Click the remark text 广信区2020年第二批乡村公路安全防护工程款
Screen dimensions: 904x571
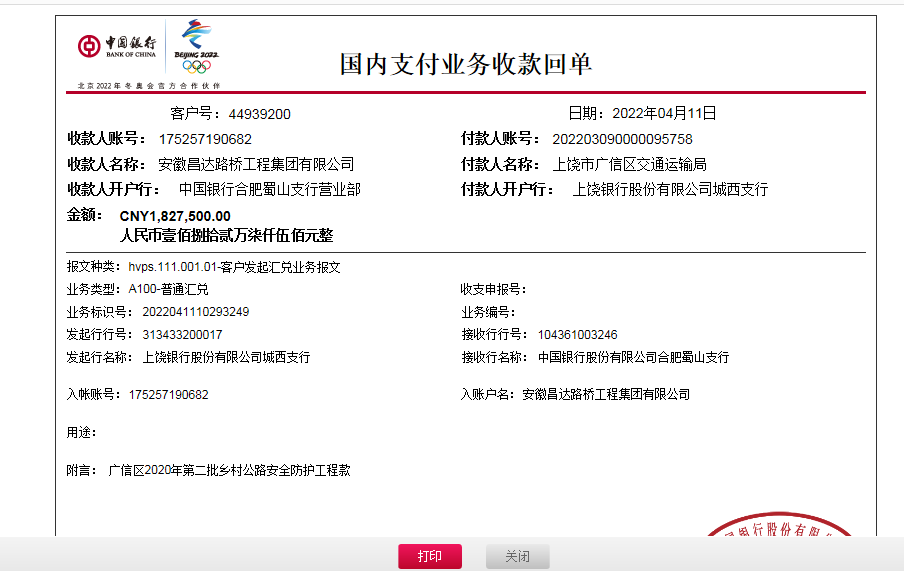[x=229, y=470]
